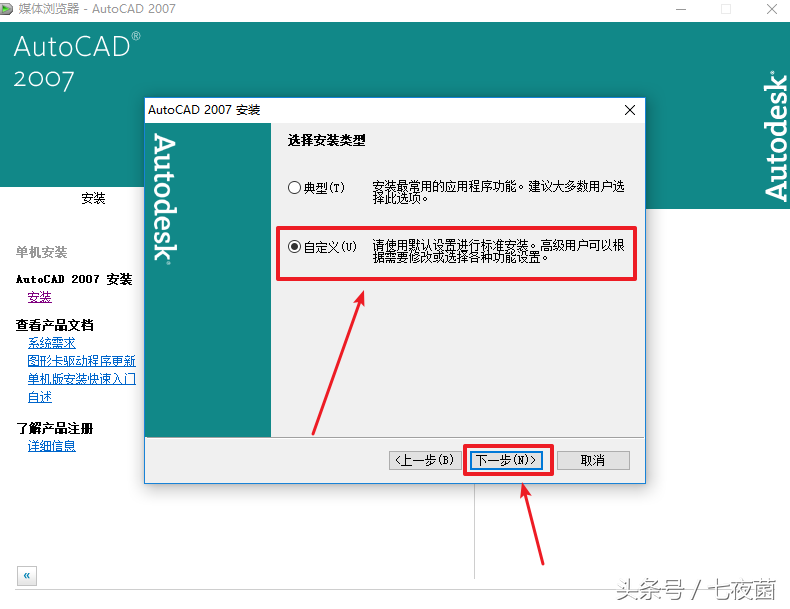
Task: Cancel the install with 取消
Action: coord(593,460)
